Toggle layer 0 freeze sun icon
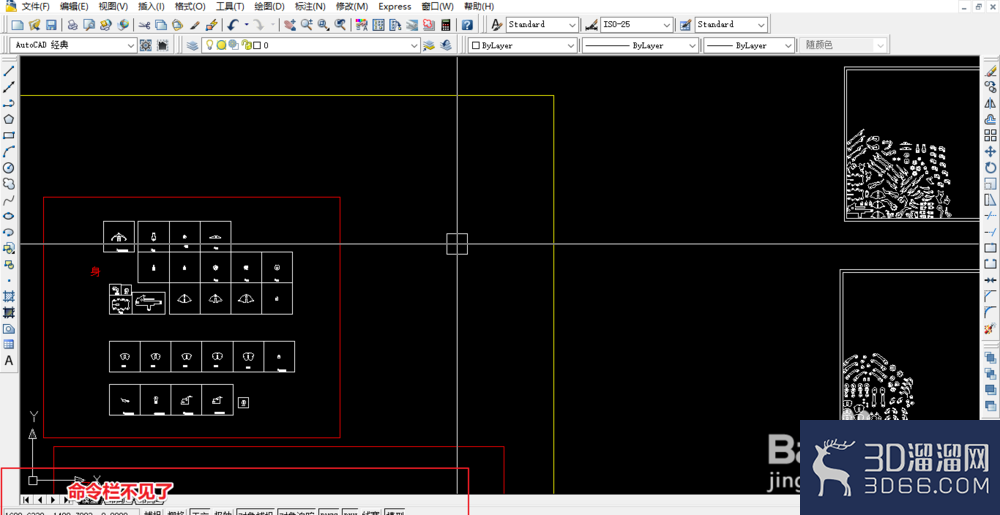 pyautogui.click(x=221, y=45)
